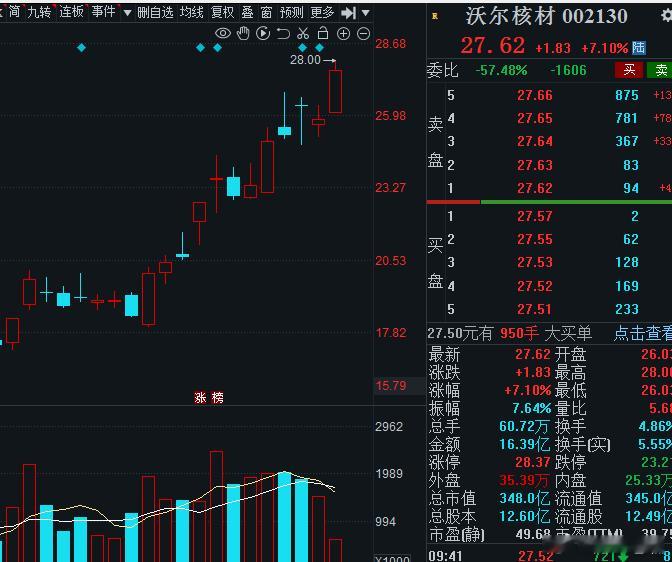This screenshot has width=672, height=562.
Task: Click stock name 沃尔核材 002130
Action: [547, 17]
